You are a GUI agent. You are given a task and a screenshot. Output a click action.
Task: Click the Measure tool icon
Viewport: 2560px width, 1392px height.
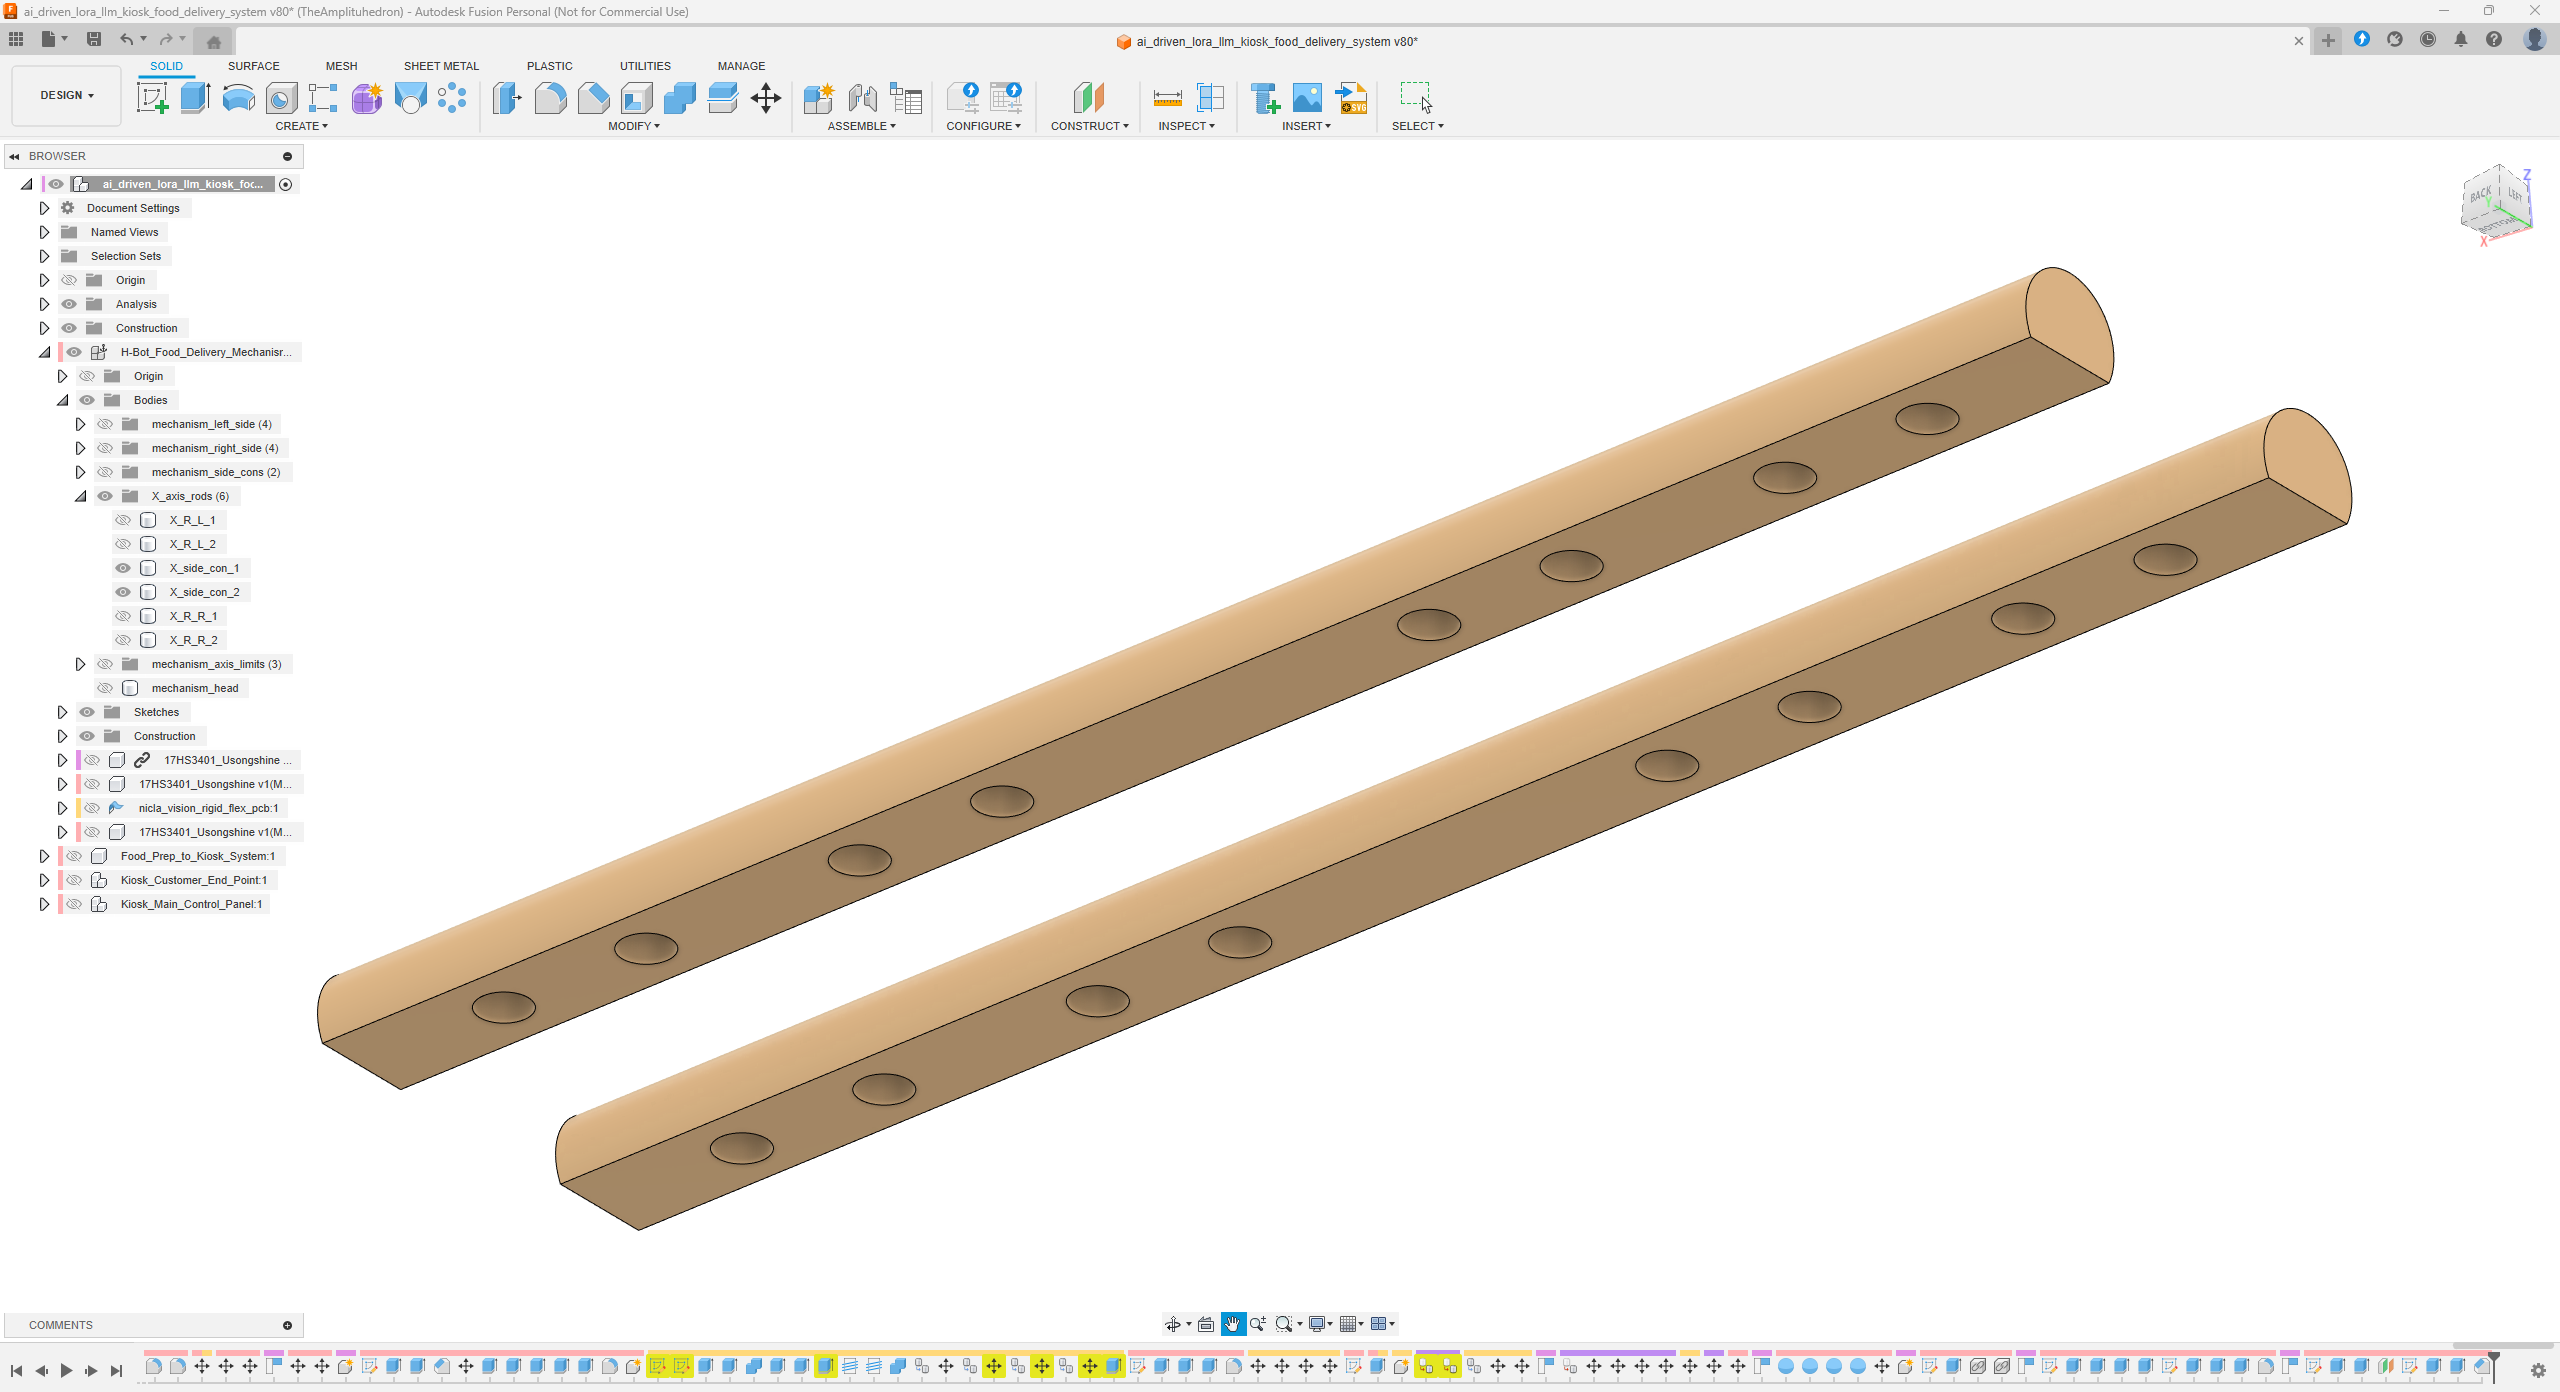pos(1167,98)
